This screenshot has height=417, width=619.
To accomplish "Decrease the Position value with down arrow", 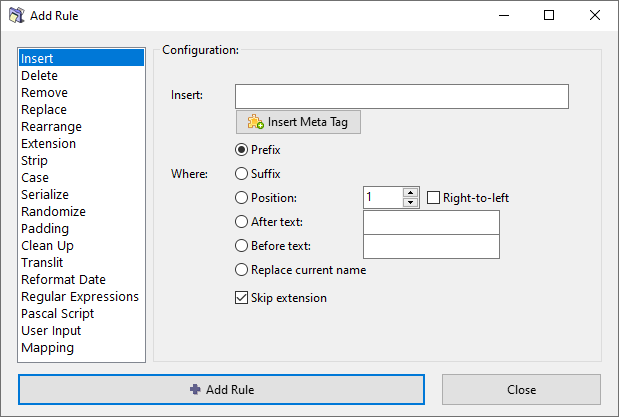I will [411, 202].
